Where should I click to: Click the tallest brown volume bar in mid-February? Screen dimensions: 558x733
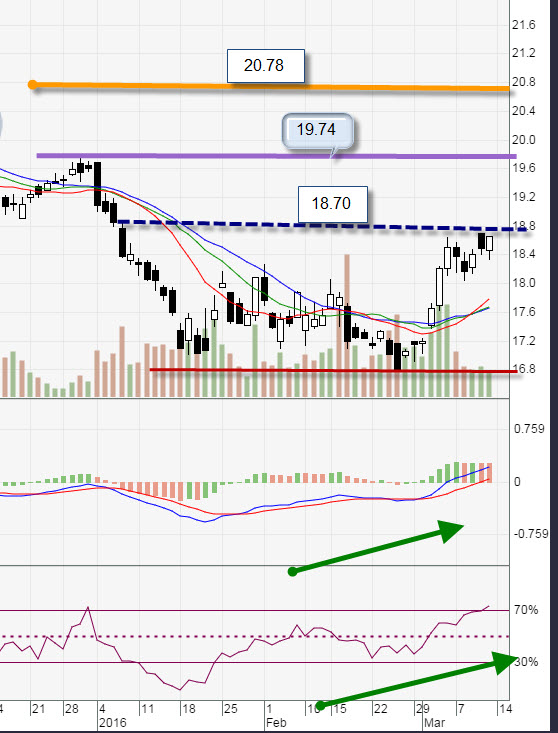pyautogui.click(x=347, y=326)
